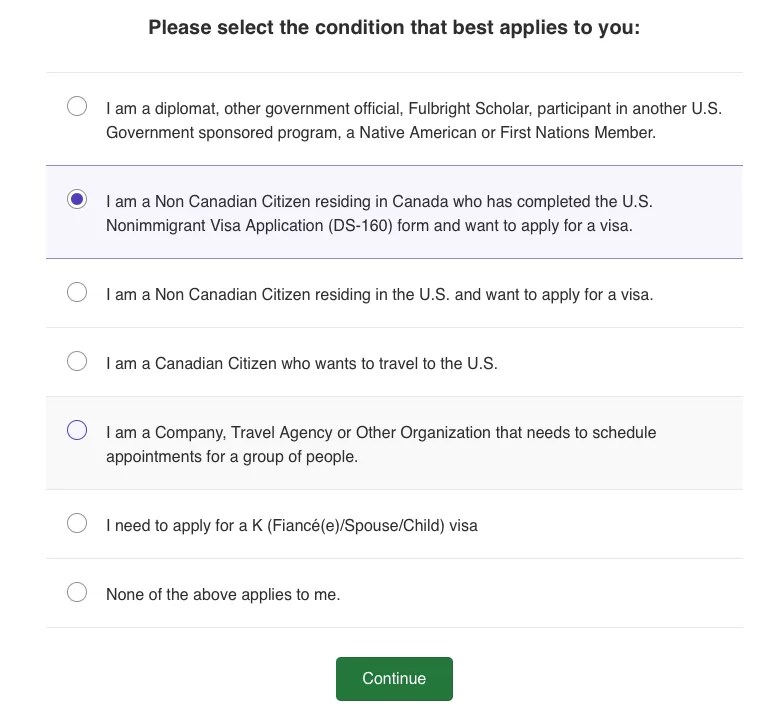The height and width of the screenshot is (722, 766).
Task: Click the 'Canadian Citizen who wants to travel' label
Action: pos(301,363)
